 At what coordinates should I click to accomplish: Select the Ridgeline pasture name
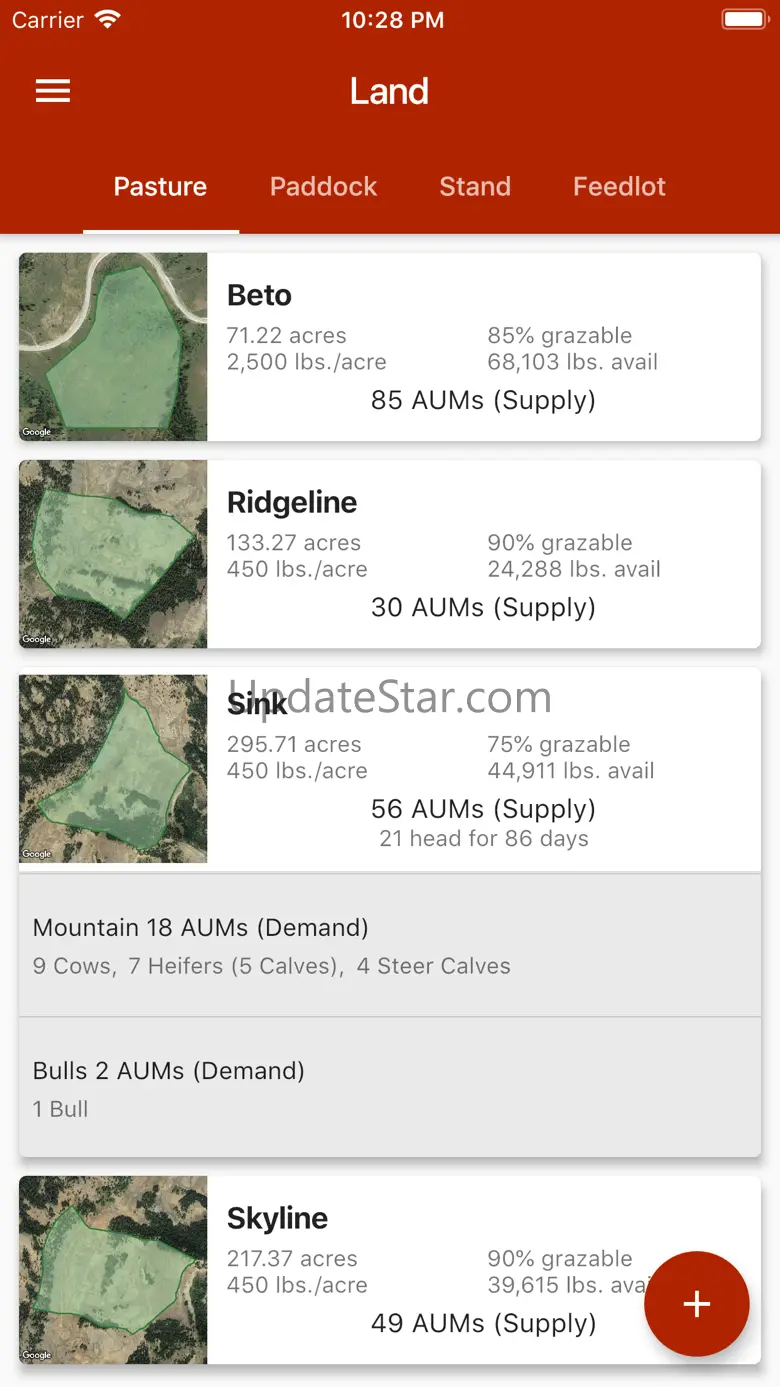pos(292,503)
